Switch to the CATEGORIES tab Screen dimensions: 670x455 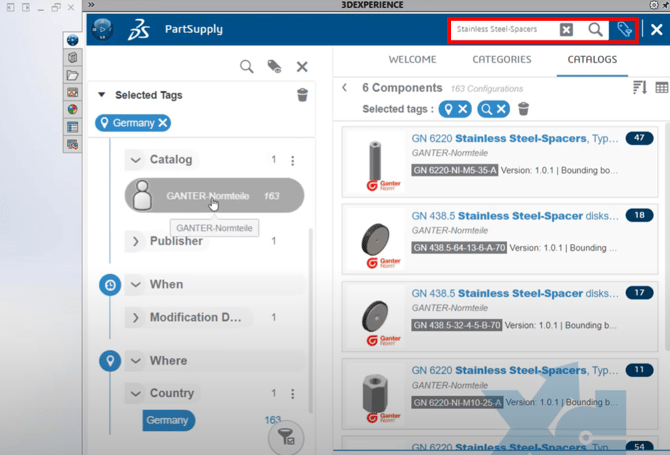[x=501, y=59]
